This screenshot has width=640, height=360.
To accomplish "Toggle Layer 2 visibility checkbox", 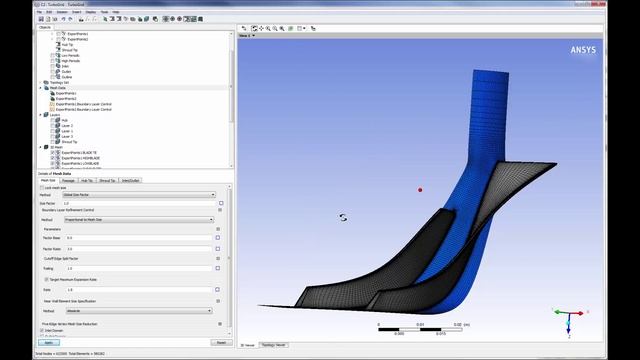I will [53, 125].
